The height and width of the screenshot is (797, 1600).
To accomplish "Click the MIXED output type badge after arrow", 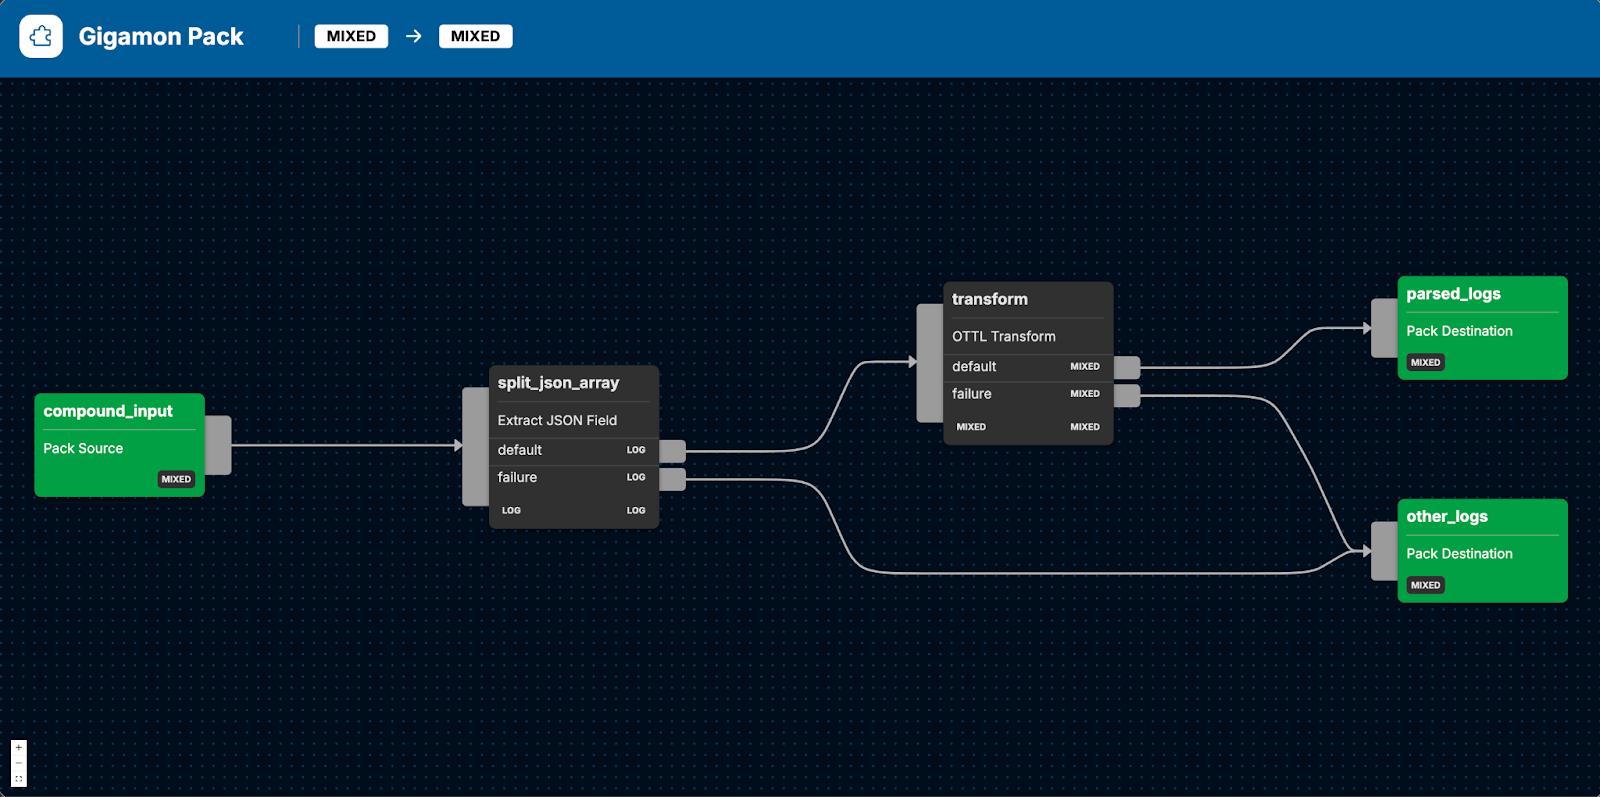I will [475, 37].
